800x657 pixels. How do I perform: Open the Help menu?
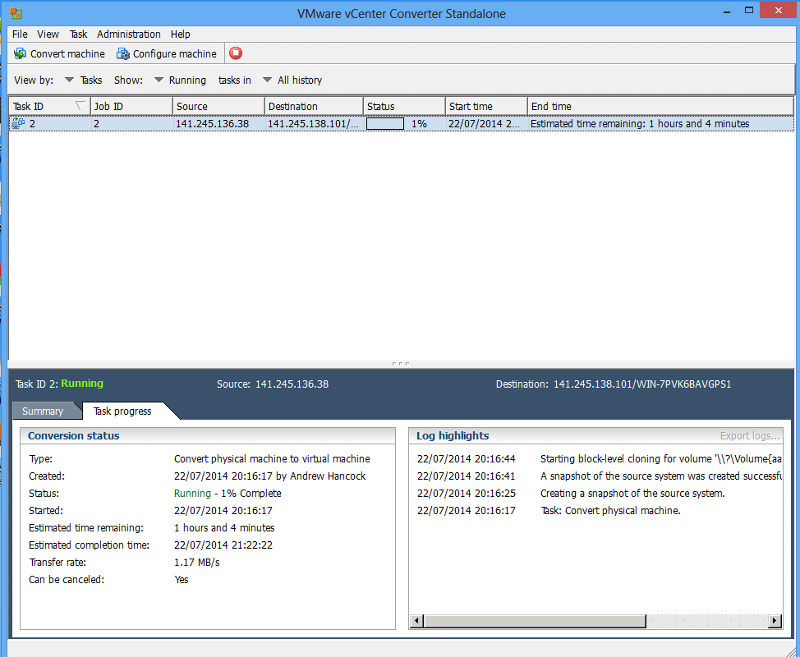181,34
